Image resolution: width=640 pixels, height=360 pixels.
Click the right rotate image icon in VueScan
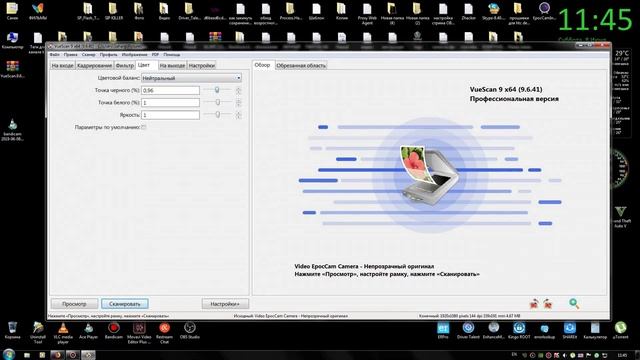pyautogui.click(x=548, y=304)
